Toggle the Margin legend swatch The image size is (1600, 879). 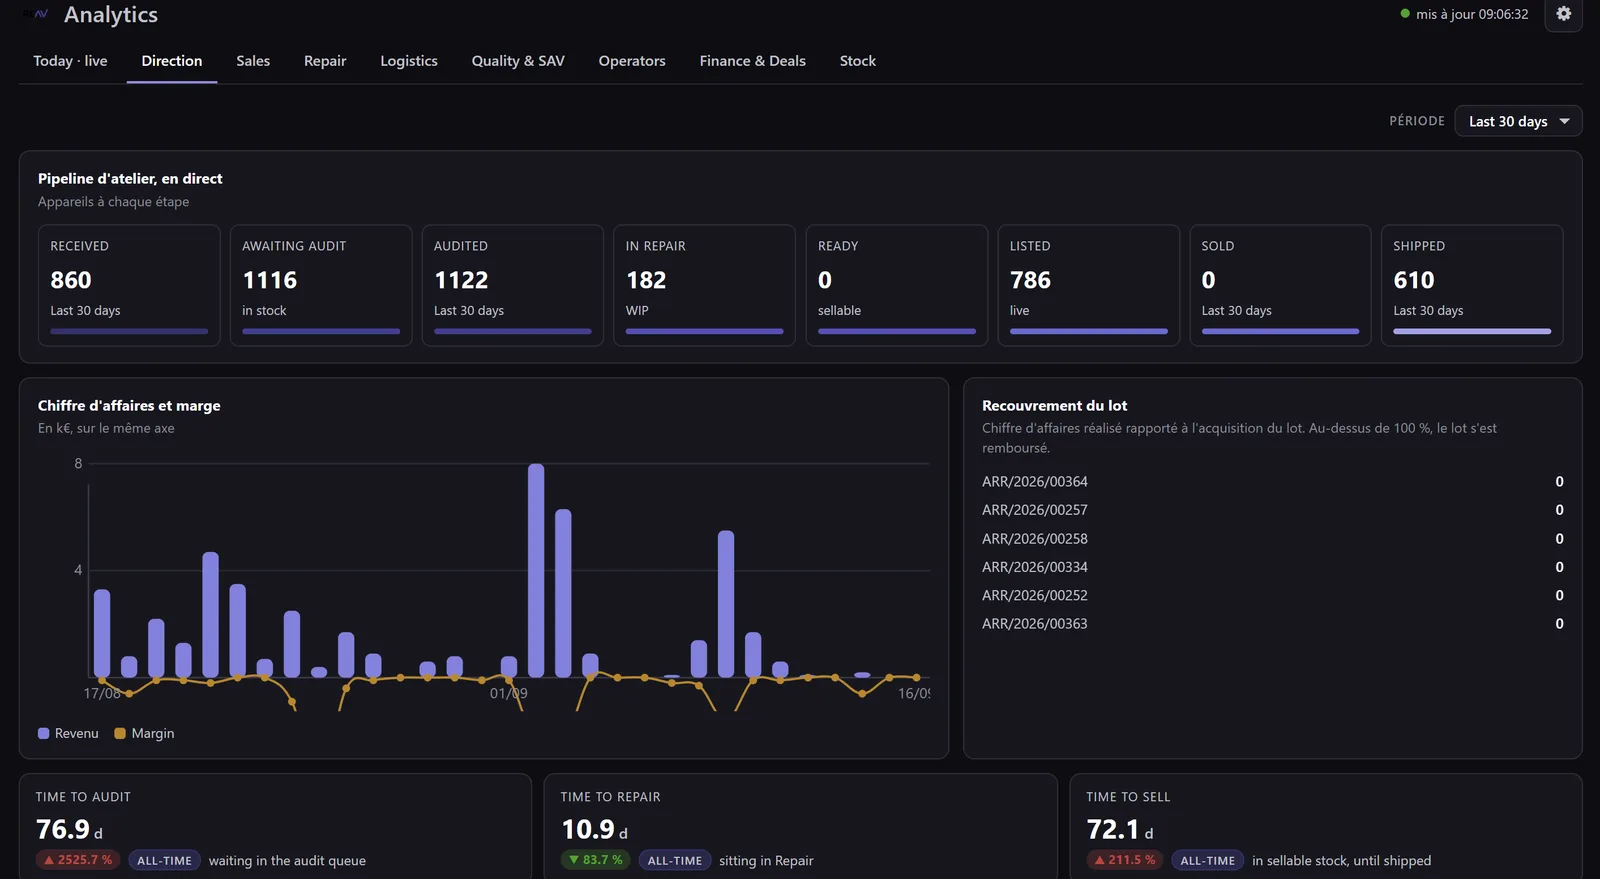[120, 733]
